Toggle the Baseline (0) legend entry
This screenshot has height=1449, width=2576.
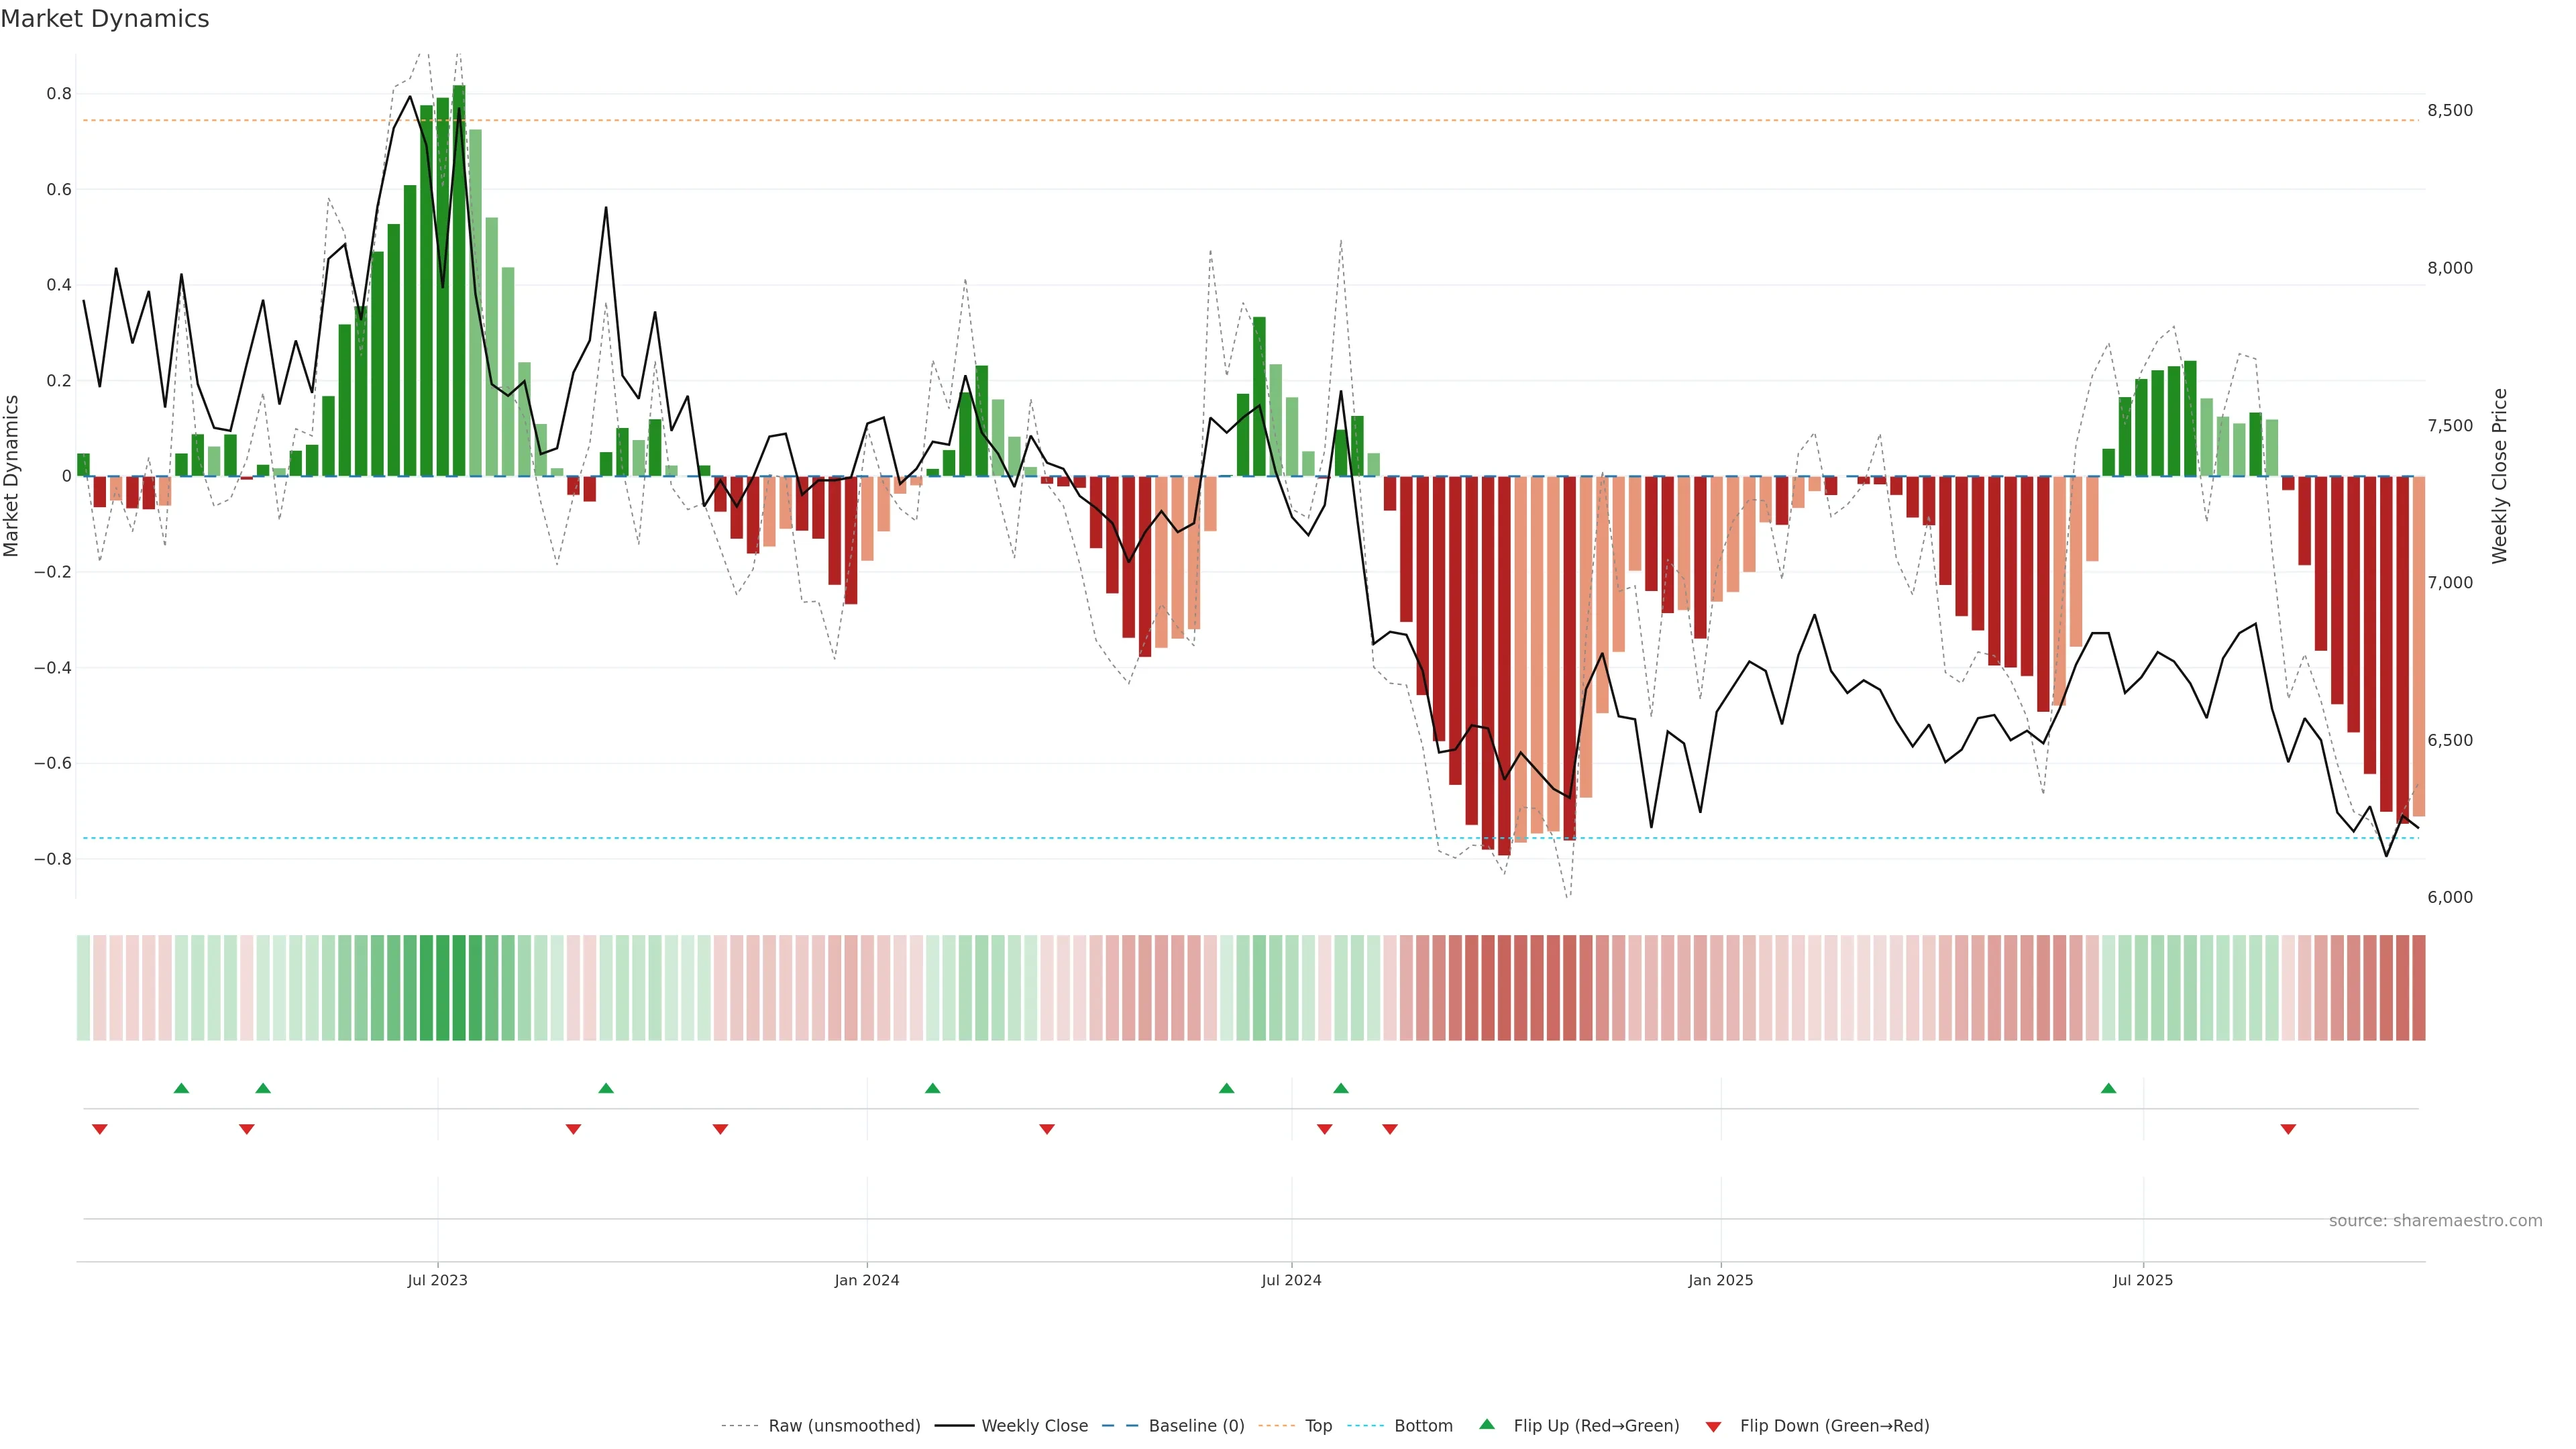pyautogui.click(x=1196, y=1425)
